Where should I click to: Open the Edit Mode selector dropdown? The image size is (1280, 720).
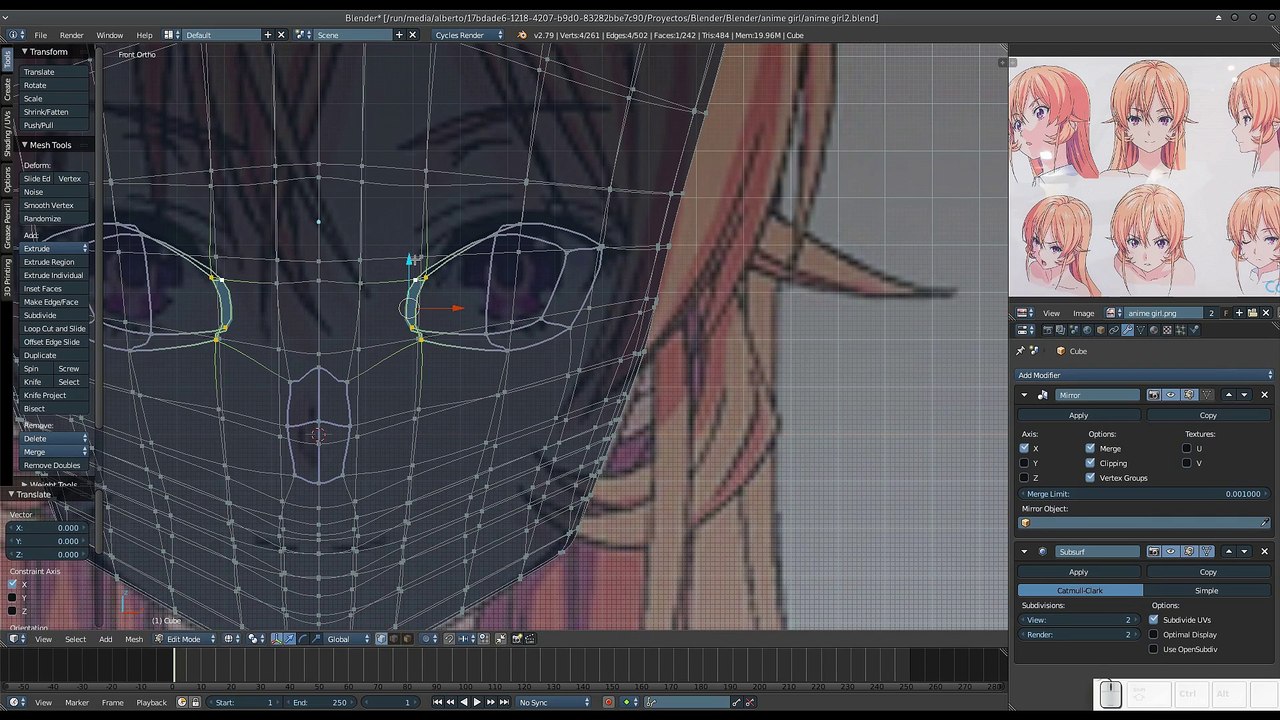[185, 639]
